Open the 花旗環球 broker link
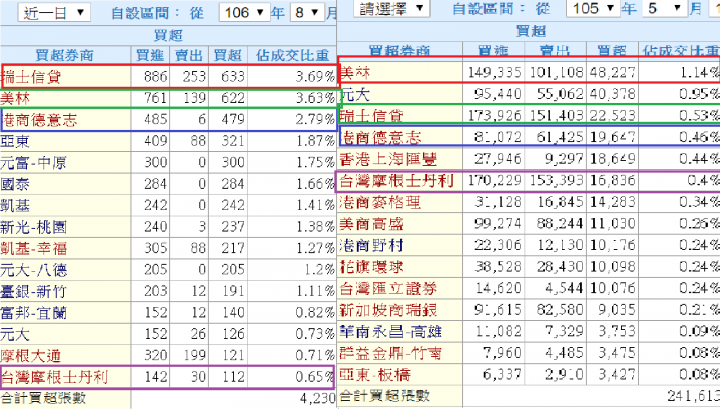The image size is (720, 410). tap(371, 267)
